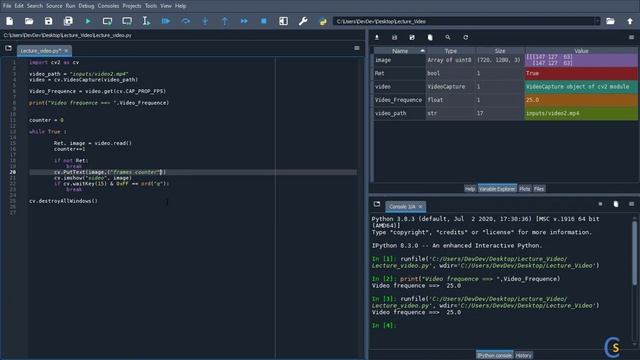The height and width of the screenshot is (360, 640).
Task: Refresh variables icon
Action: click(466, 38)
